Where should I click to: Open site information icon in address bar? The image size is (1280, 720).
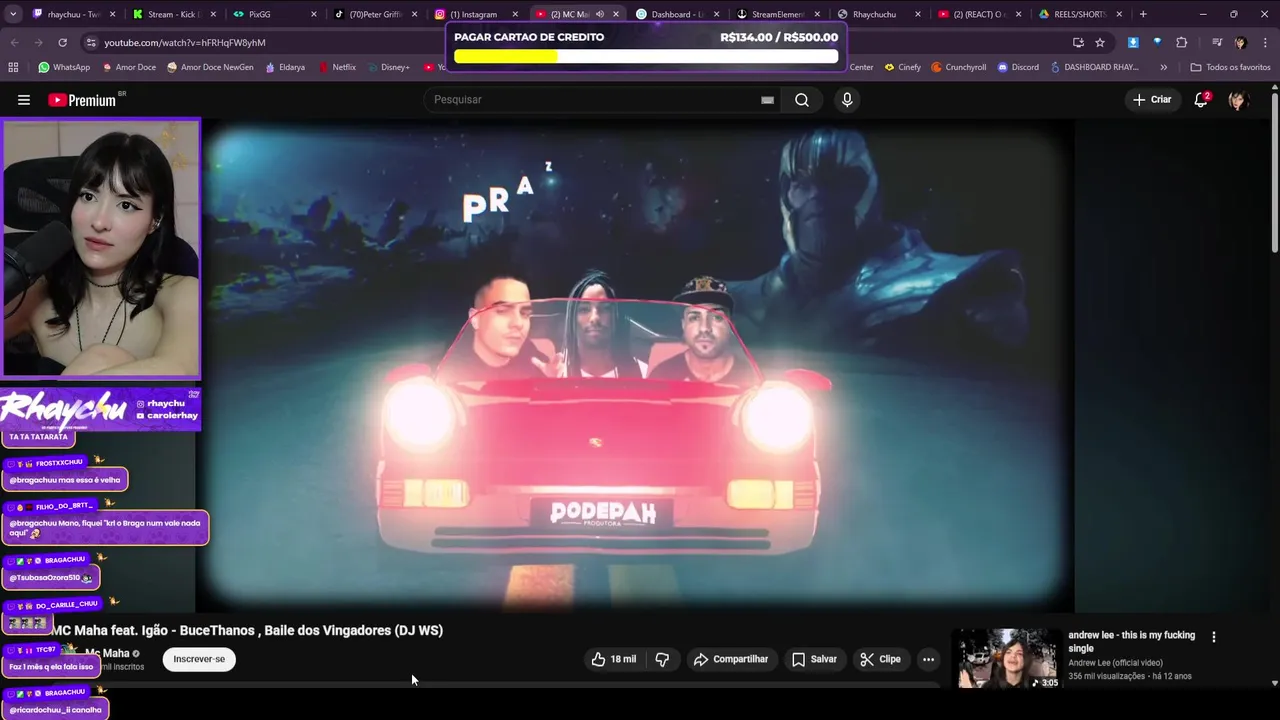tap(91, 42)
